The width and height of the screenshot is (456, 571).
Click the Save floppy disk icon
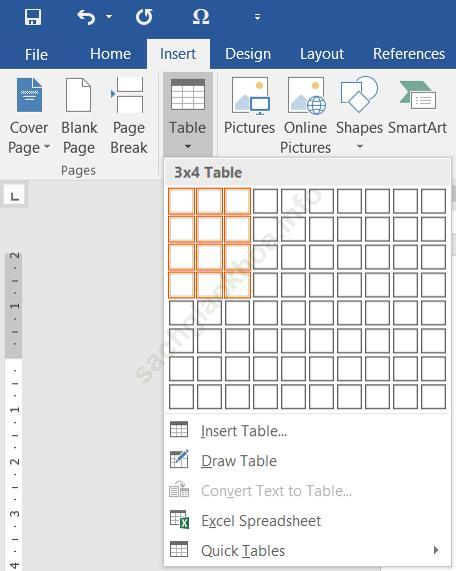pos(33,17)
